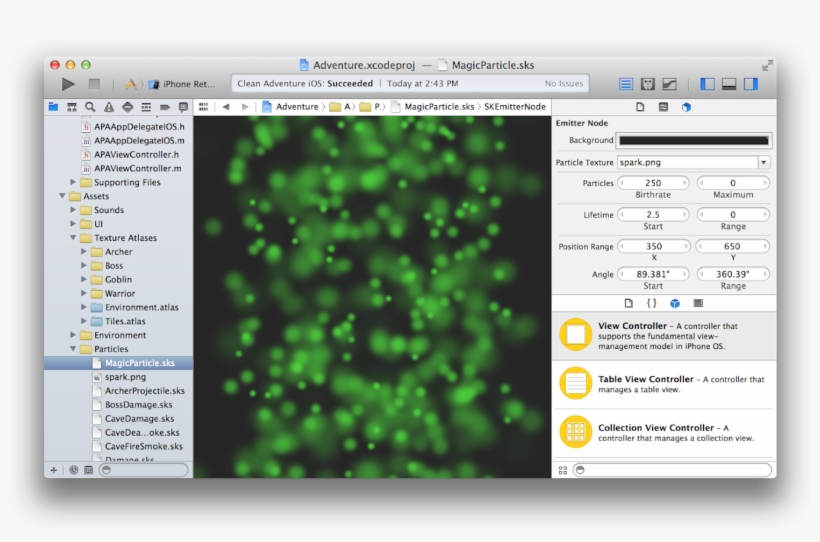Collapse the Particles folder
Viewport: 820px width, 542px height.
click(x=73, y=348)
